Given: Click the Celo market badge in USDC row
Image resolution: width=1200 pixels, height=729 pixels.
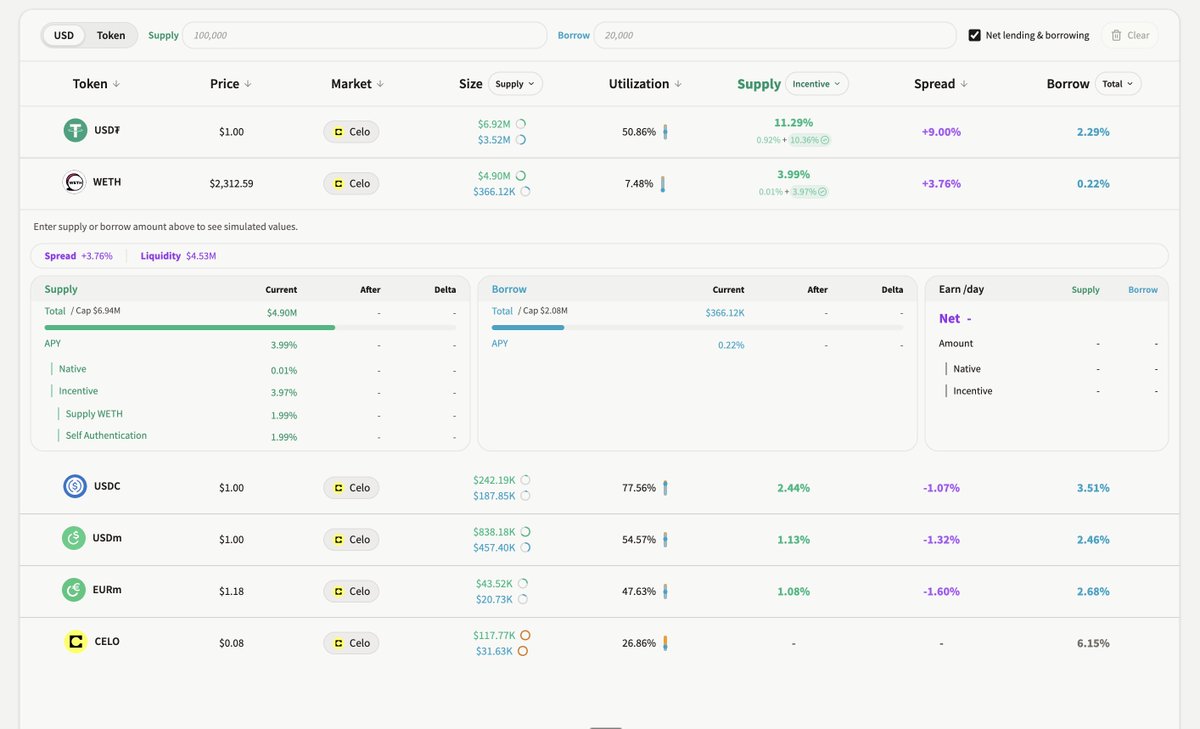Looking at the screenshot, I should (351, 488).
